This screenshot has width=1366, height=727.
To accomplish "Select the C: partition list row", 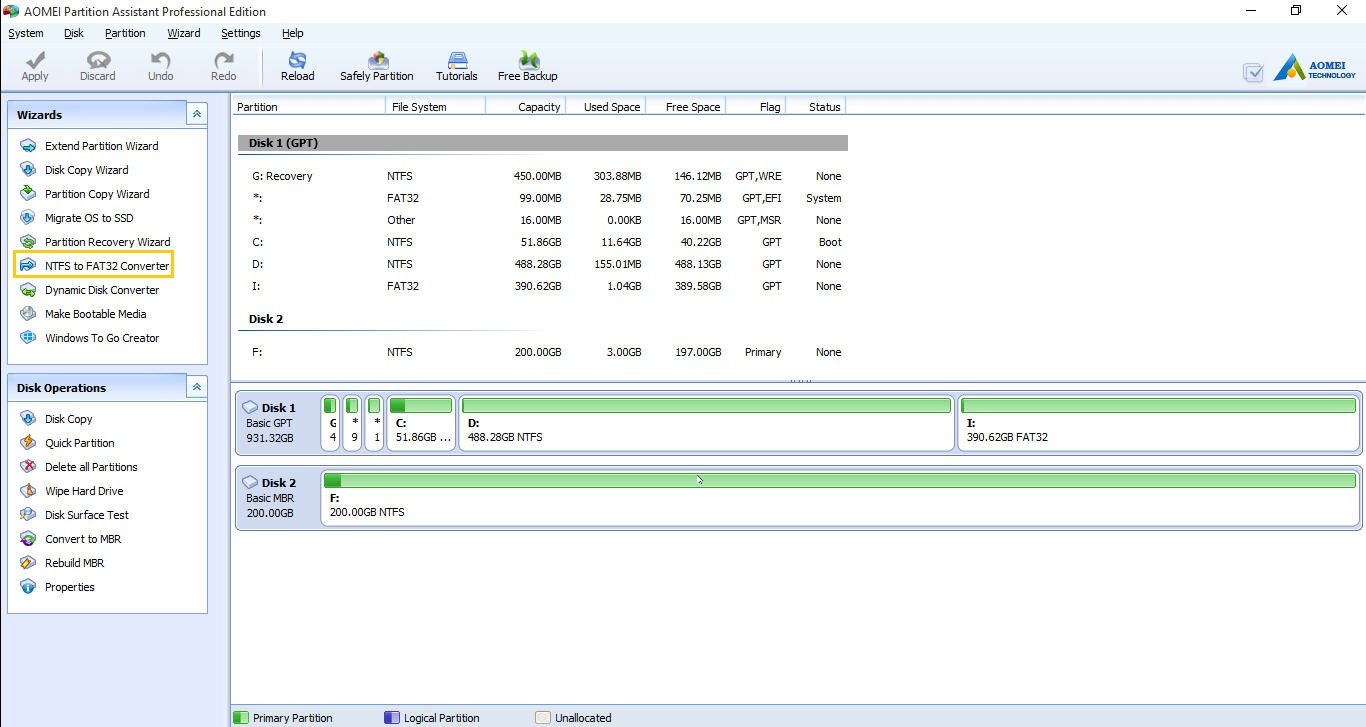I will (543, 242).
